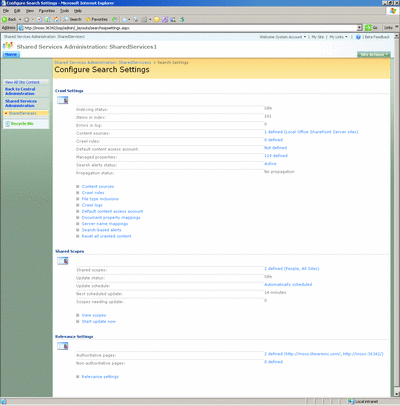Click the Shared Scopes section icon

point(63,261)
